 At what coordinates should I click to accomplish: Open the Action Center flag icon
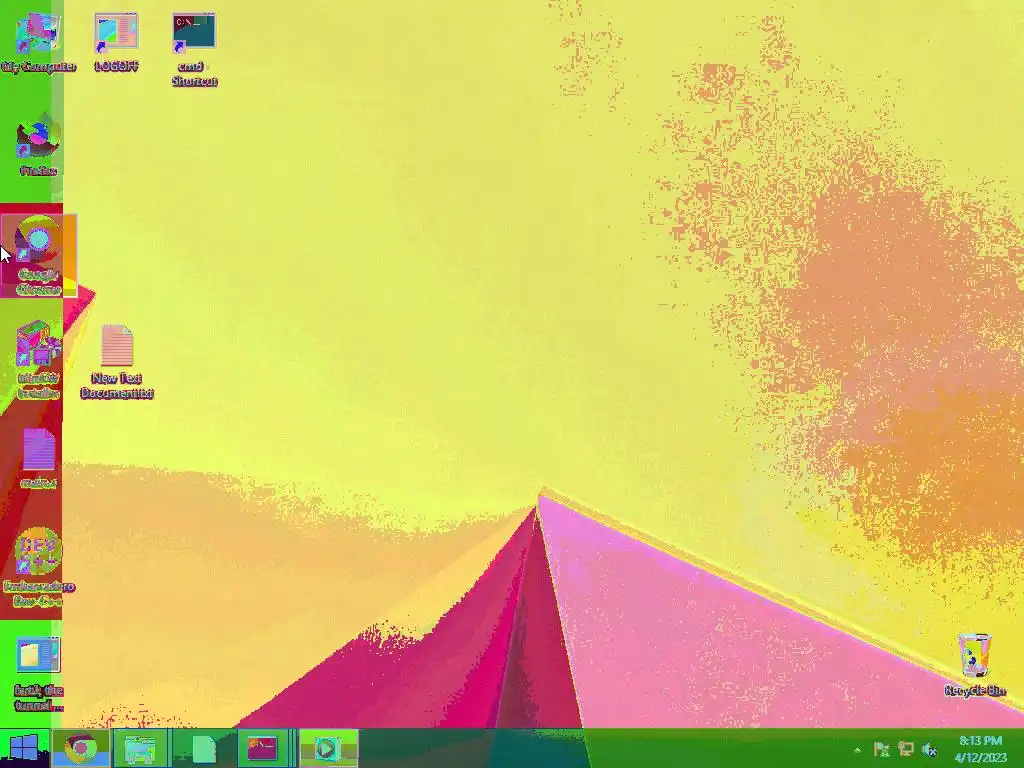pos(881,750)
